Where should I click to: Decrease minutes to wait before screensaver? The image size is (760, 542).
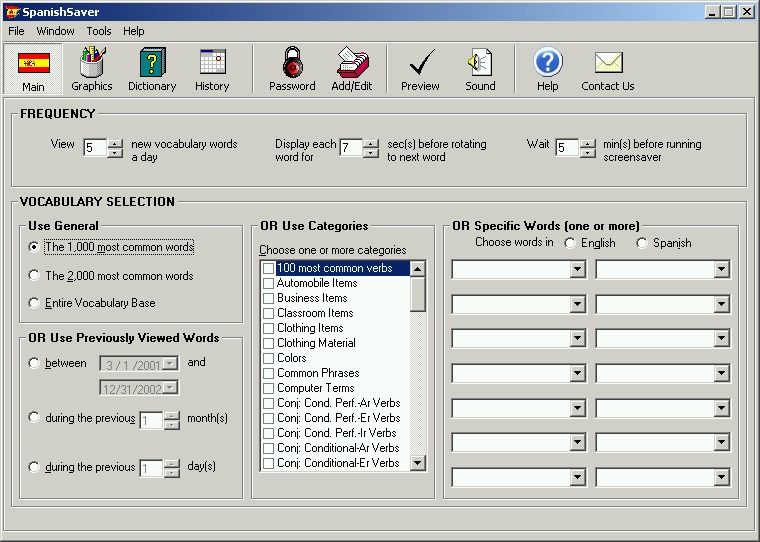pyautogui.click(x=587, y=153)
